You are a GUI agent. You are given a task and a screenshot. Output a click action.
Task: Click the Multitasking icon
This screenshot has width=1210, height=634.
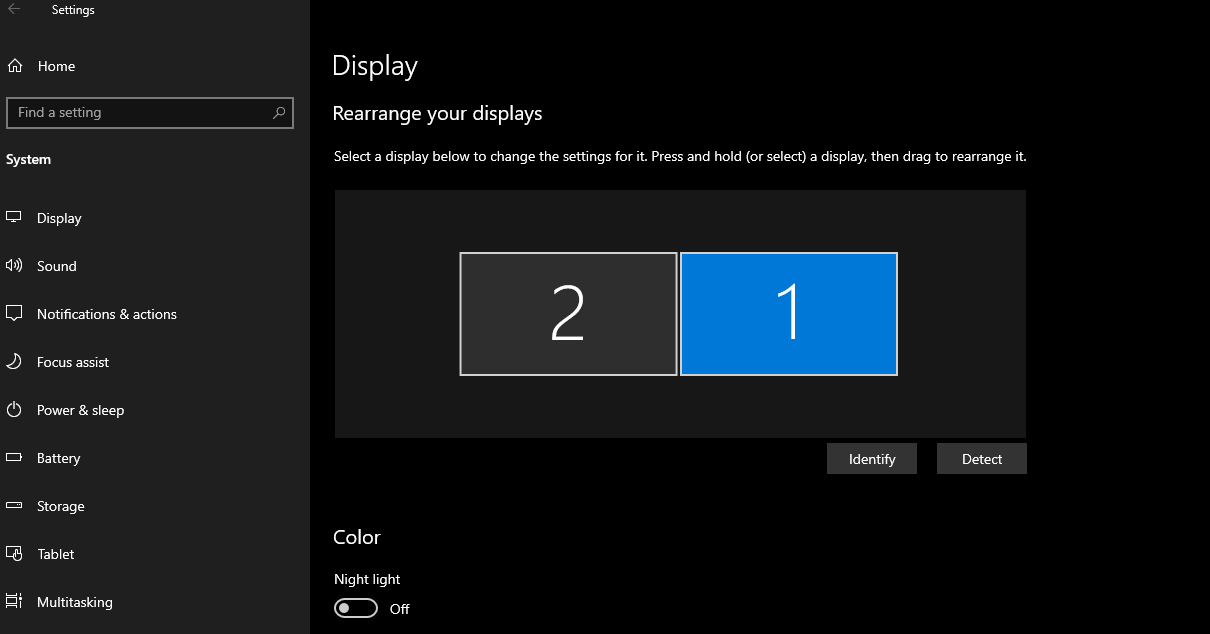pyautogui.click(x=14, y=602)
